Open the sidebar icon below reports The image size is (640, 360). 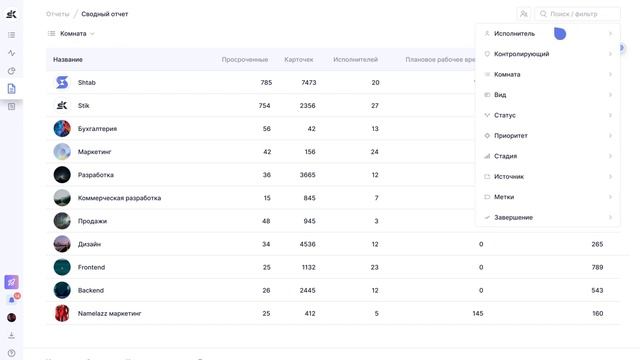pyautogui.click(x=11, y=107)
